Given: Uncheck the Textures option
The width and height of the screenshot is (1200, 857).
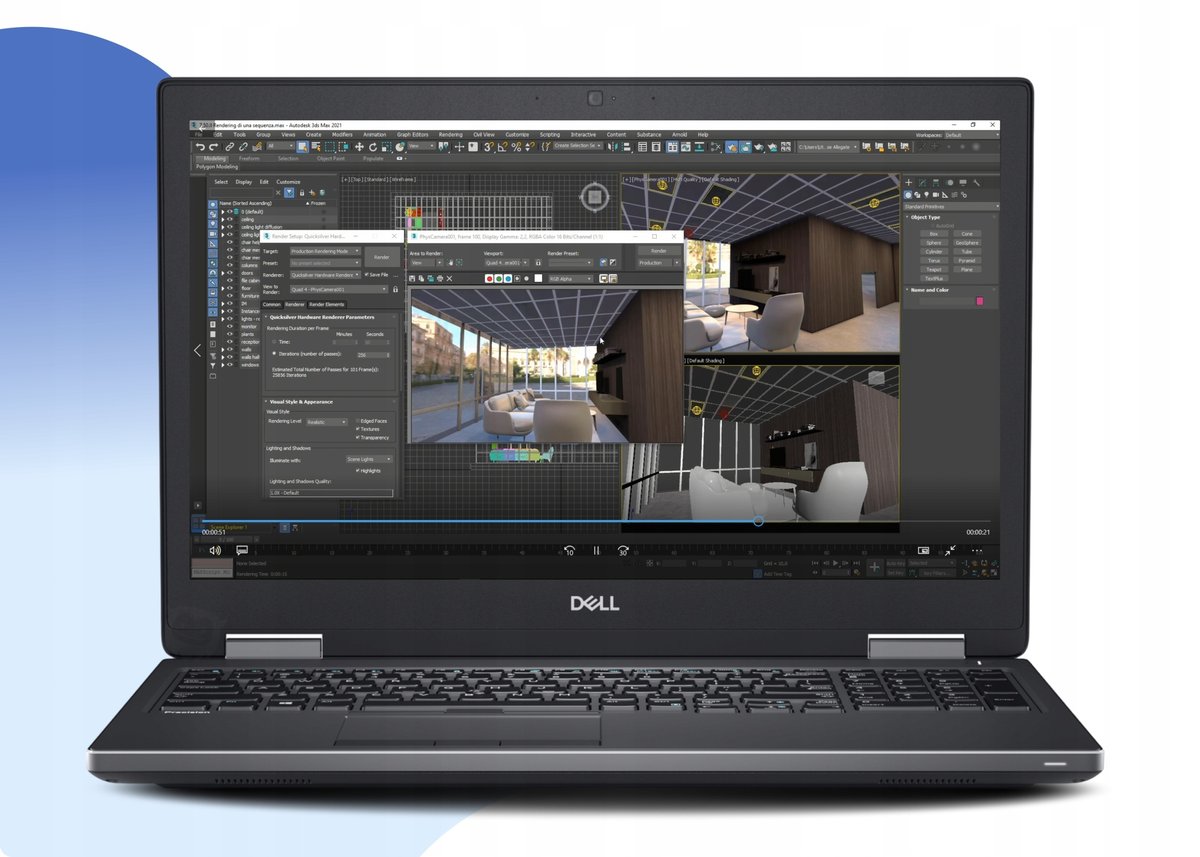Looking at the screenshot, I should click(x=358, y=429).
